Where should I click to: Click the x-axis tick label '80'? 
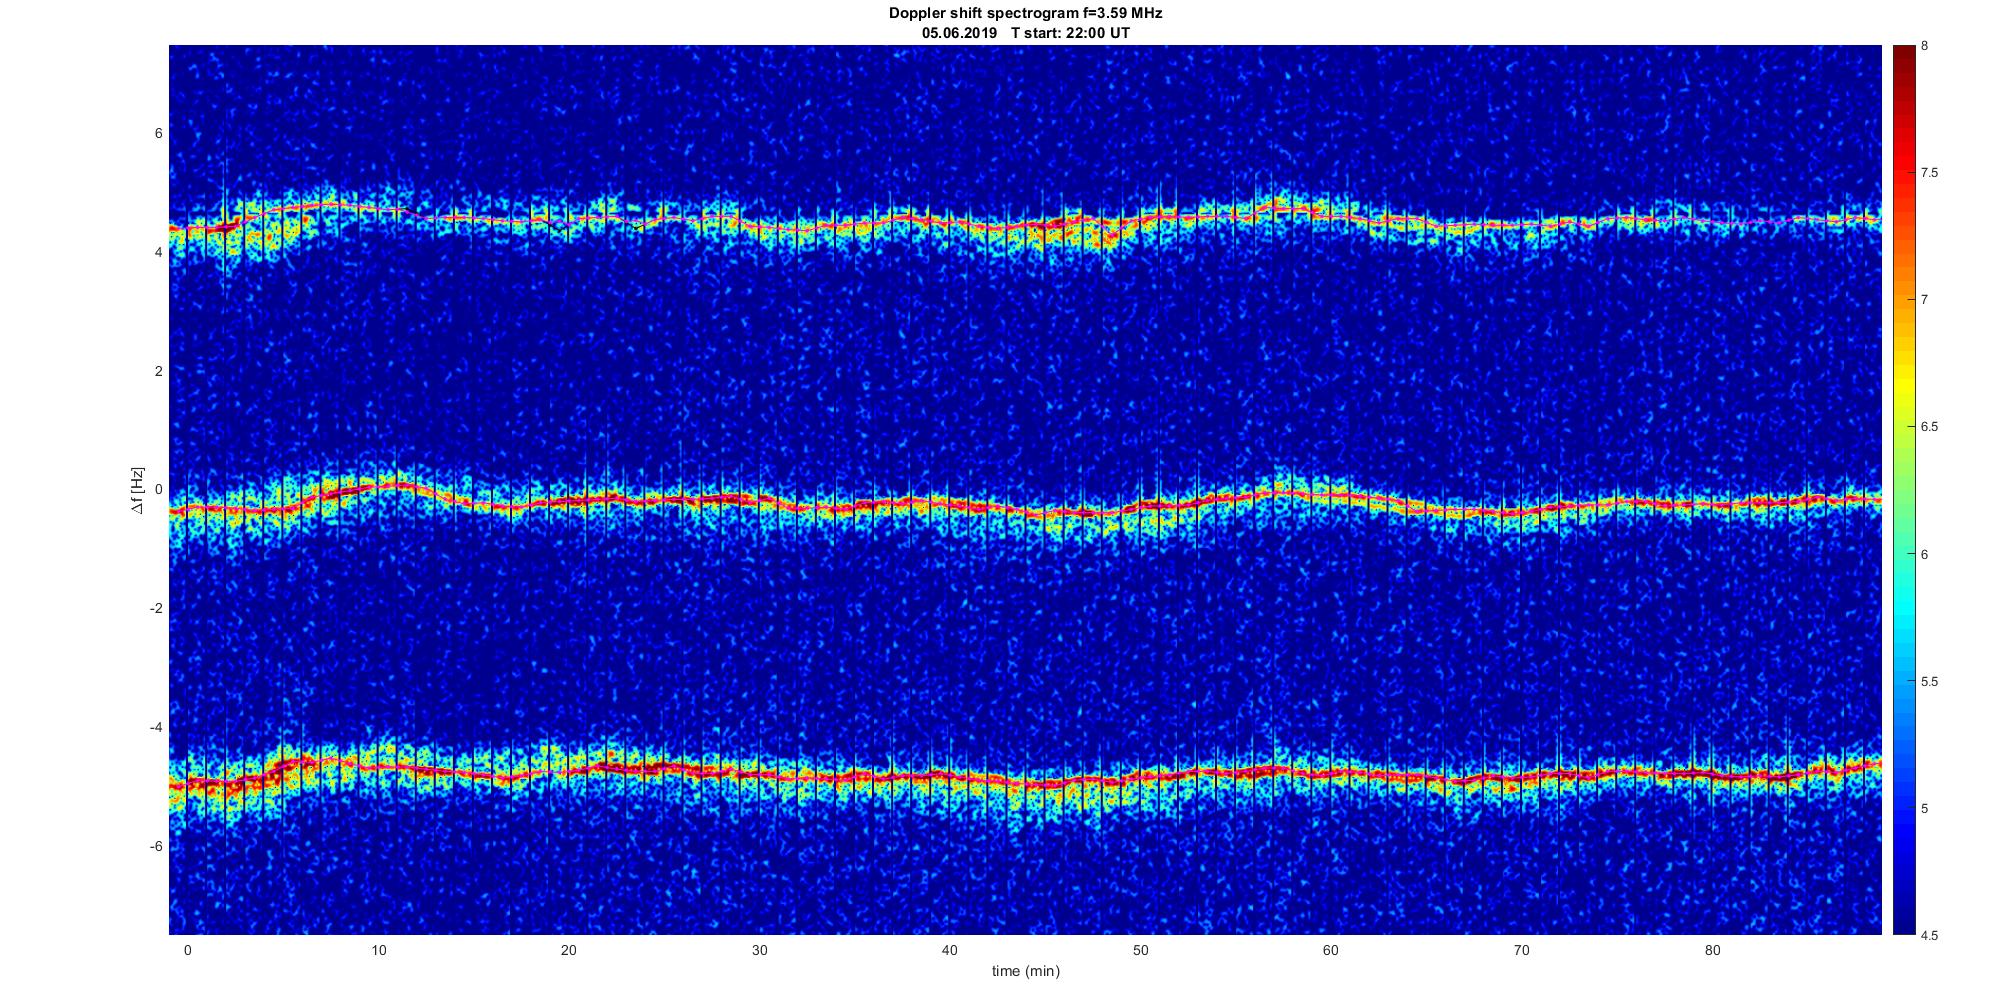1712,950
